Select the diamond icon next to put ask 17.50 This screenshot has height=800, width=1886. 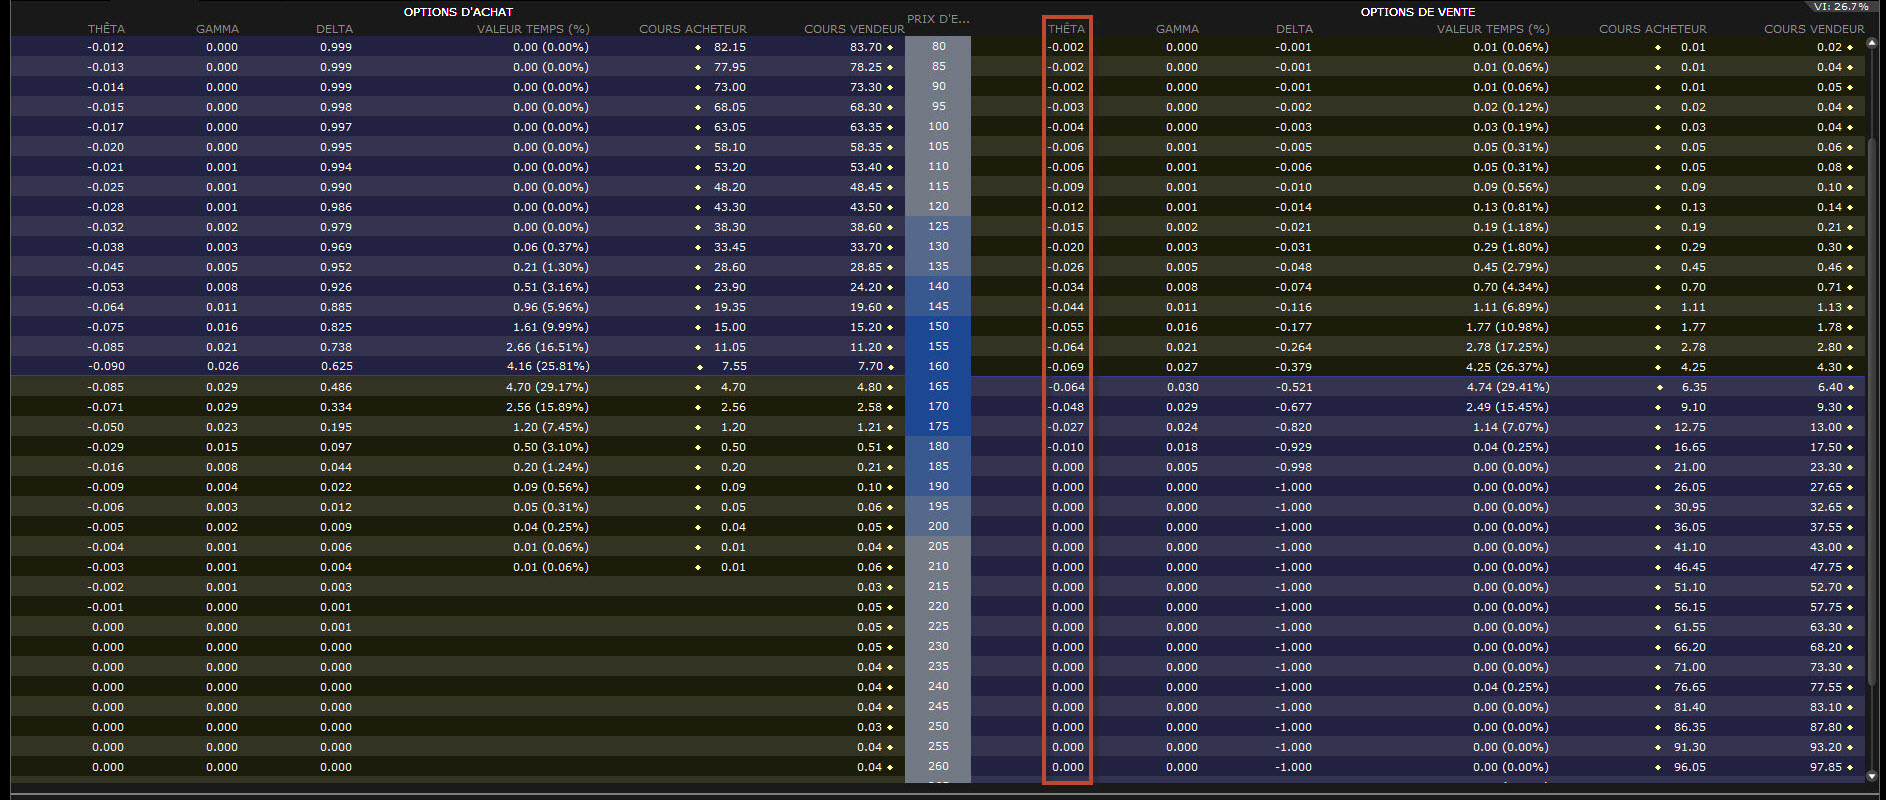pos(1850,447)
